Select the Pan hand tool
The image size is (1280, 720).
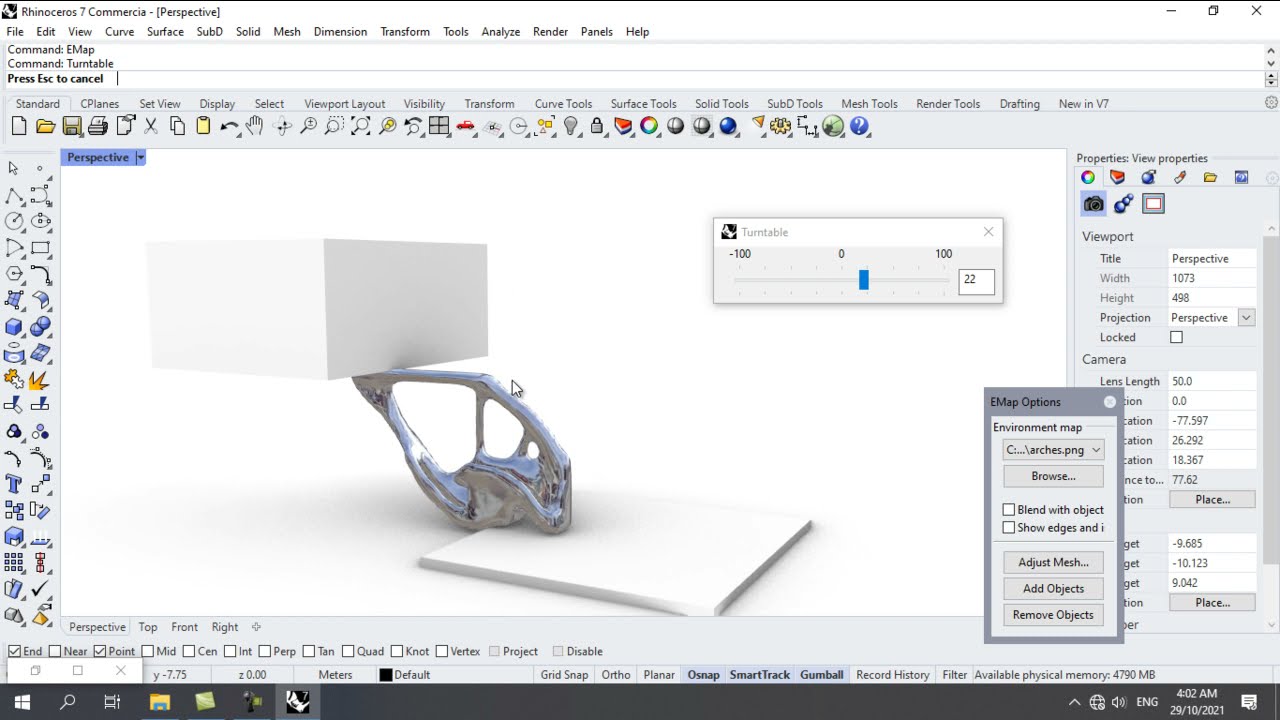click(x=256, y=126)
